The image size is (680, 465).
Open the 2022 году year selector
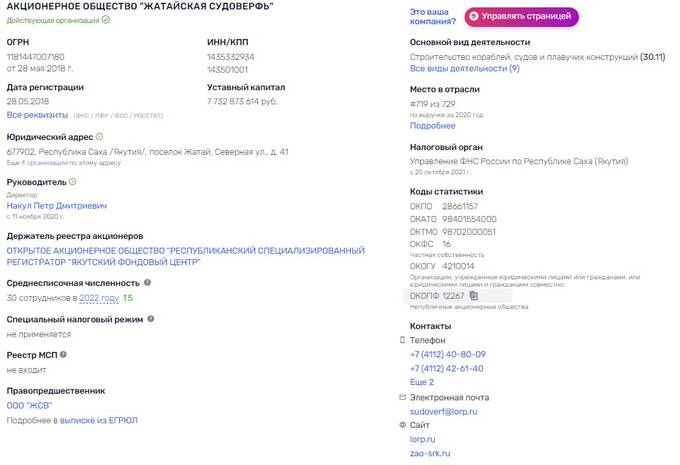pyautogui.click(x=99, y=298)
